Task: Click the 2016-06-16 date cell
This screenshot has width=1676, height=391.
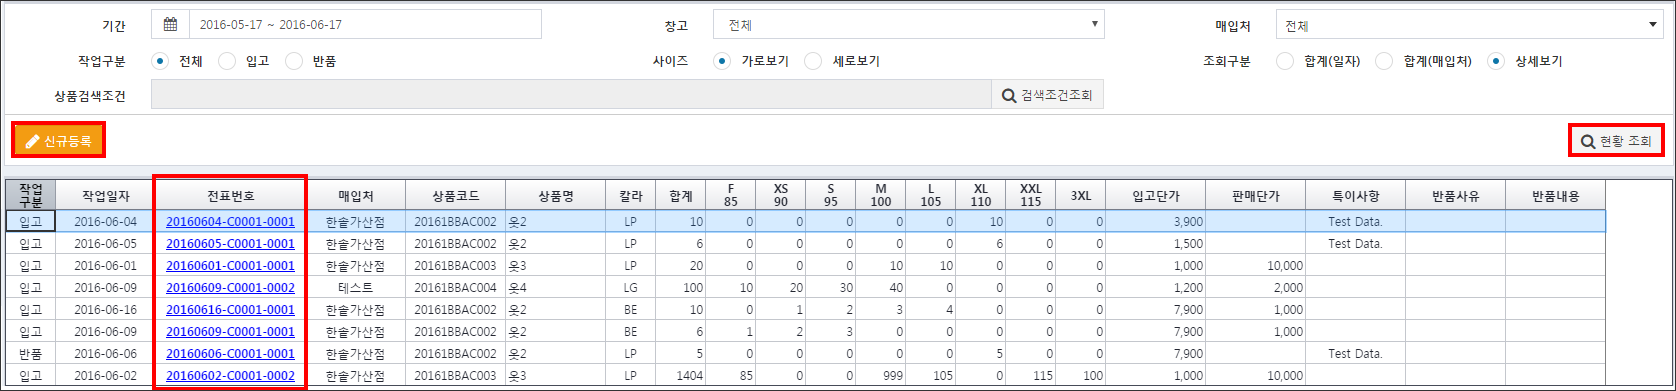Action: [105, 309]
